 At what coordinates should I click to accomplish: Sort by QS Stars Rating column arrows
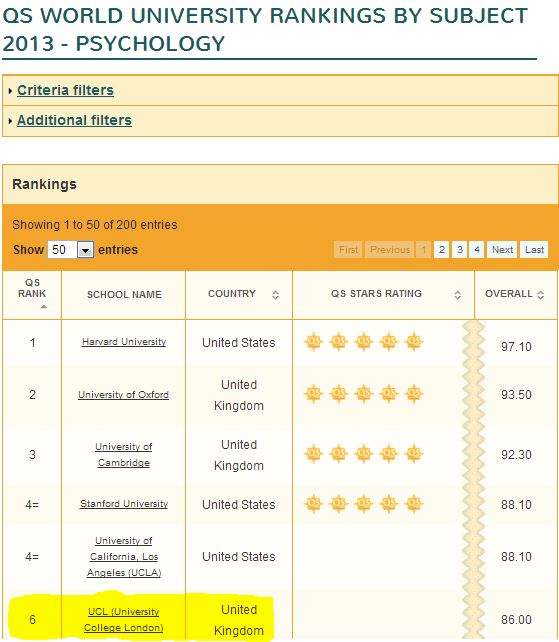[x=457, y=295]
